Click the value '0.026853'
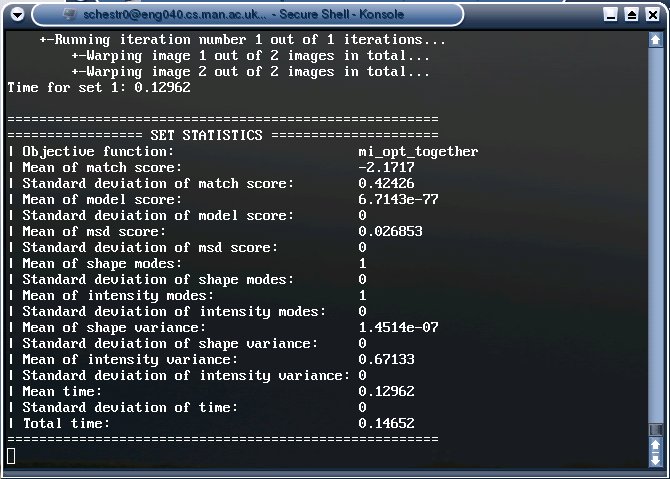Viewport: 670px width, 479px height. click(391, 232)
